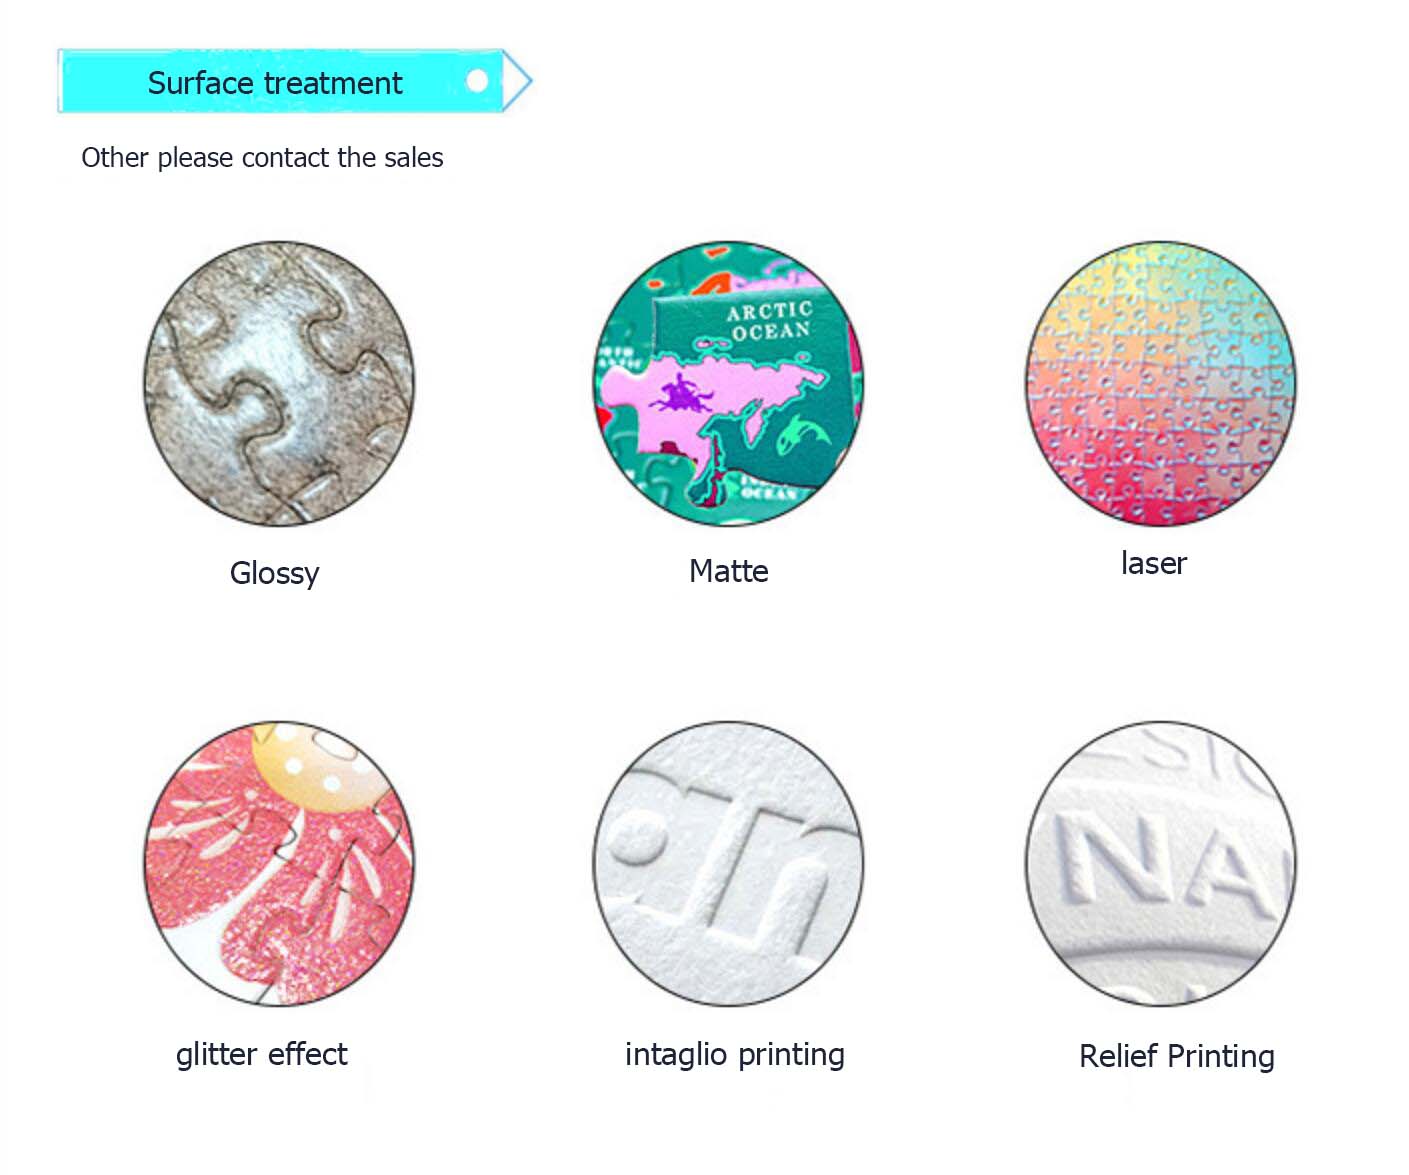
Task: Click the ARCTIC OCEAN text in Matte sample
Action: 770,320
